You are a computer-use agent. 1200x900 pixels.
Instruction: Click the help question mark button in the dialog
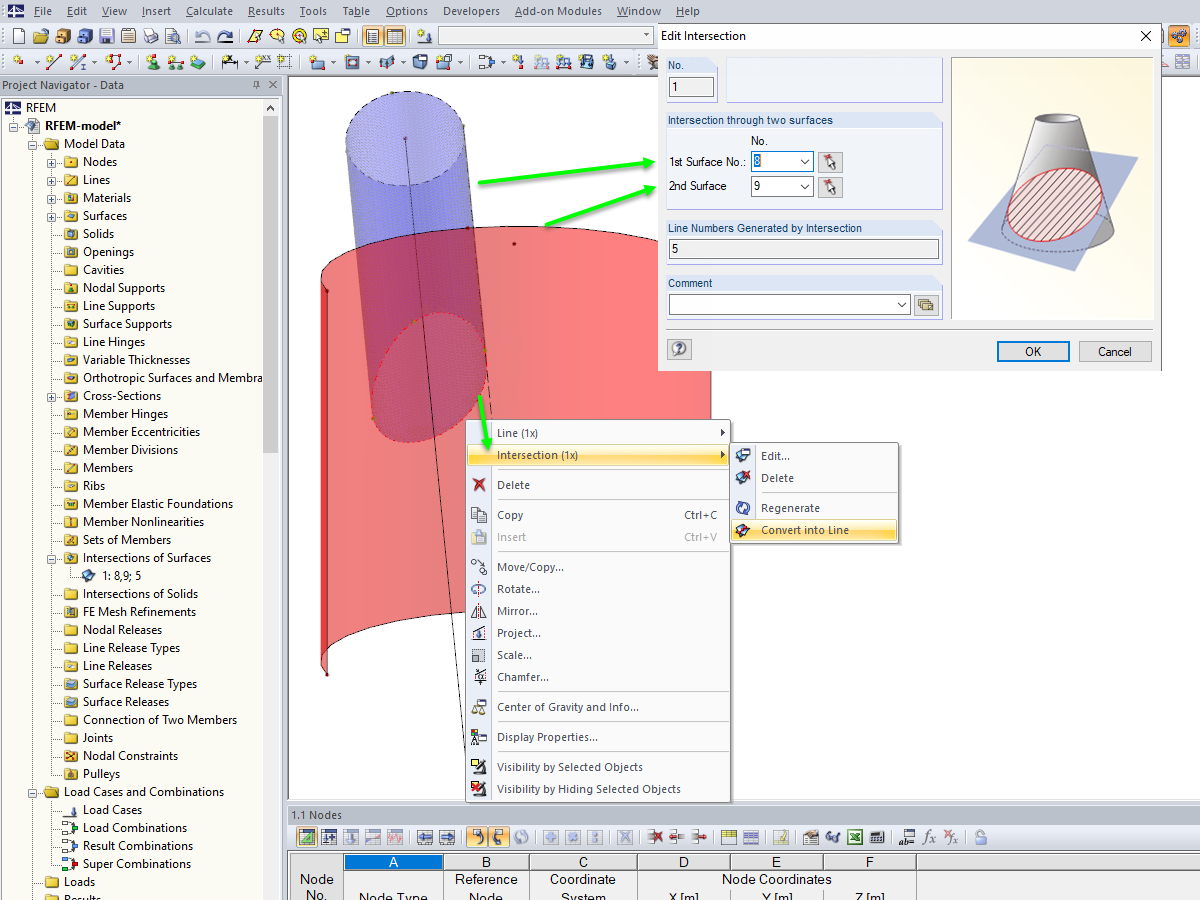680,349
